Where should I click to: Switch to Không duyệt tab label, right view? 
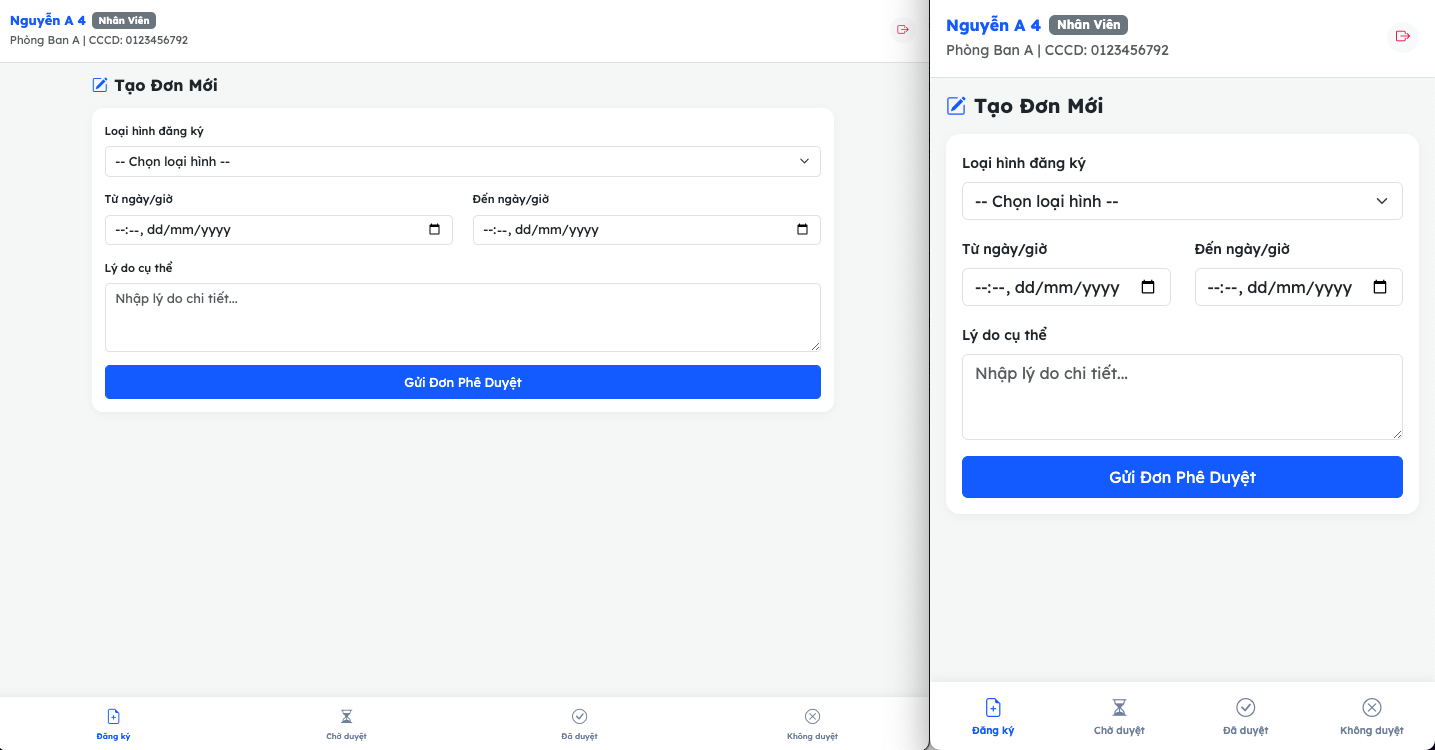point(1372,730)
